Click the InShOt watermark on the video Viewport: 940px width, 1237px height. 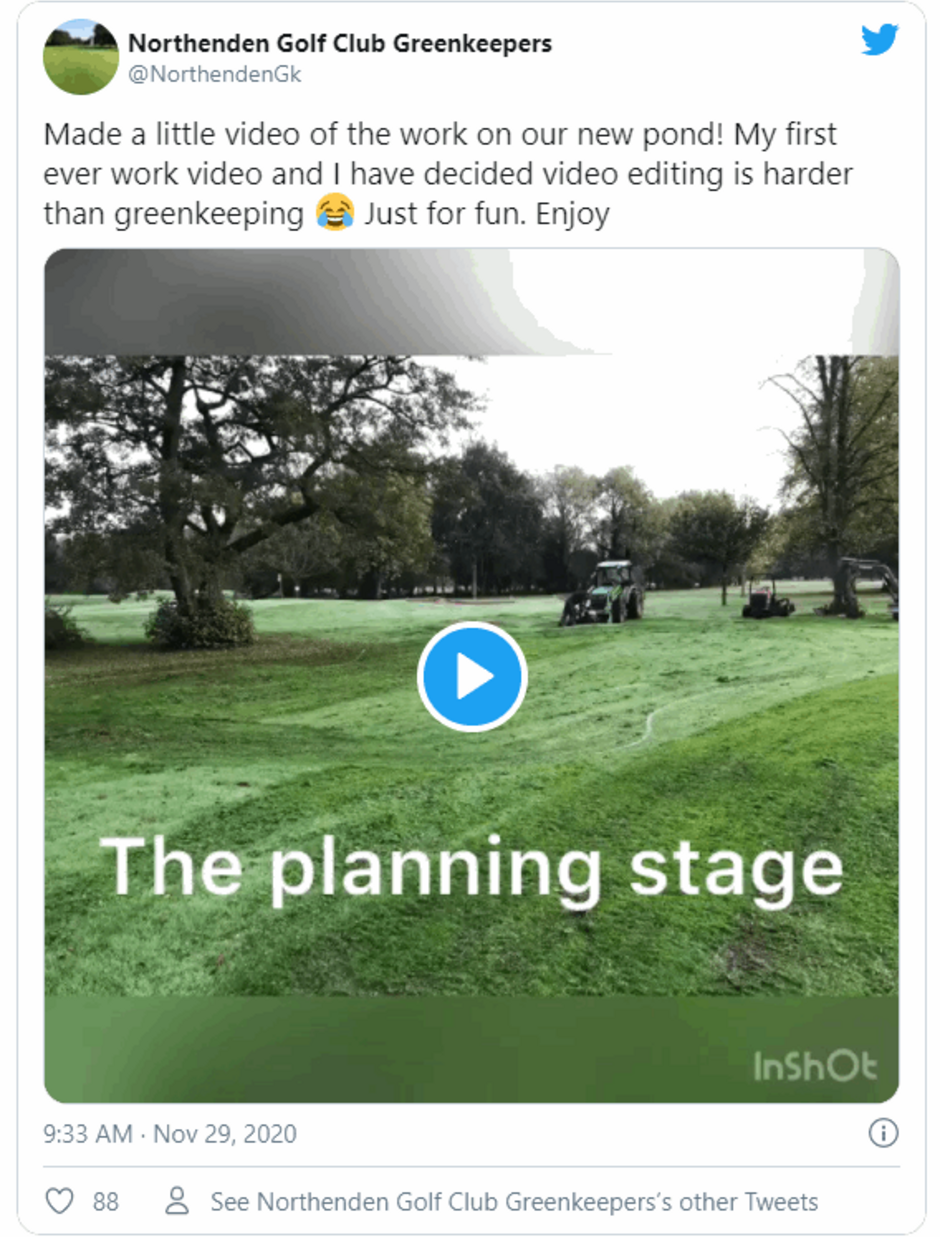(815, 1066)
